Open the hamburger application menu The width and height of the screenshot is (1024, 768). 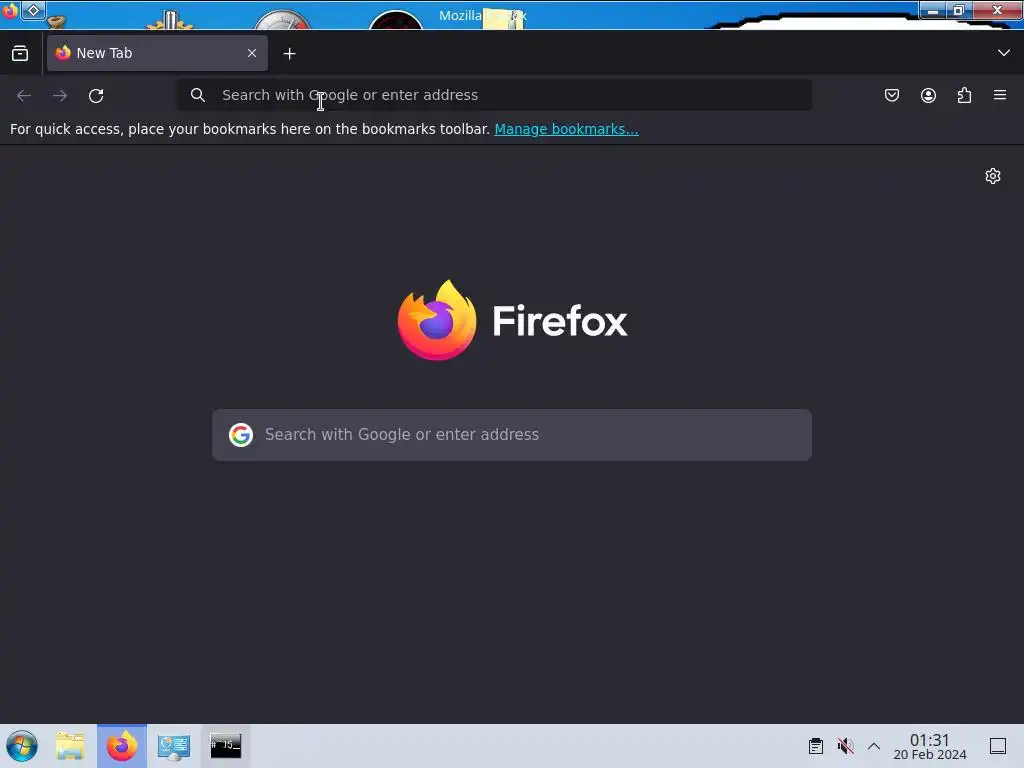click(x=1000, y=95)
